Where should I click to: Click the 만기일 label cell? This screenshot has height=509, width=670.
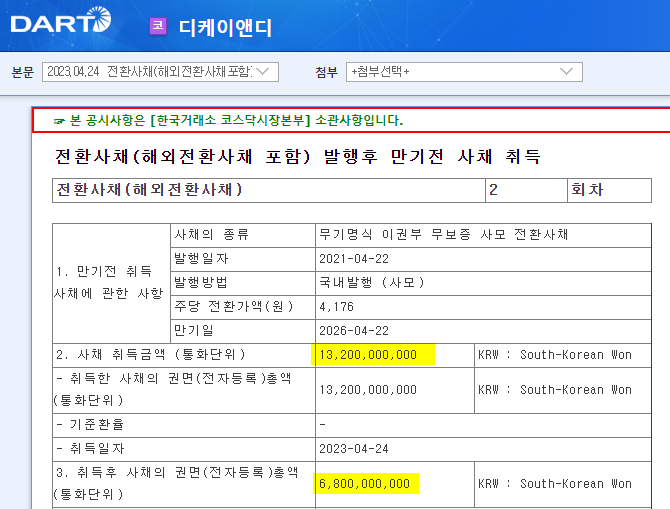click(243, 331)
